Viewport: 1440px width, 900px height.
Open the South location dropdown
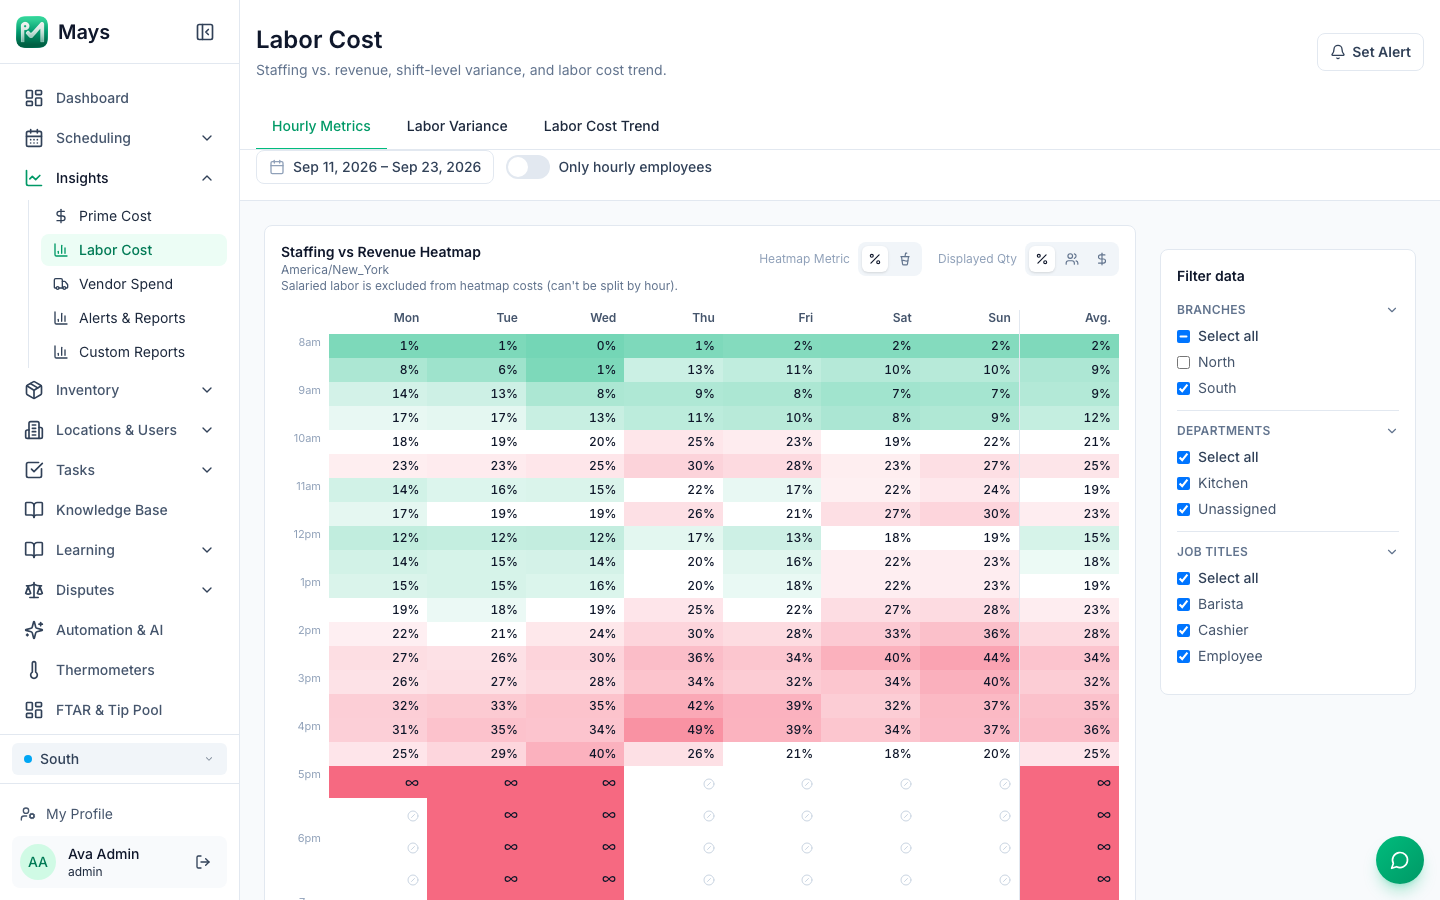[119, 759]
